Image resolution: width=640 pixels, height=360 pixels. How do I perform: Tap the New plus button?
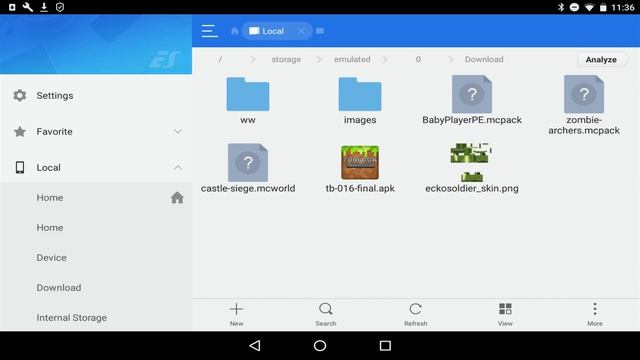236,313
